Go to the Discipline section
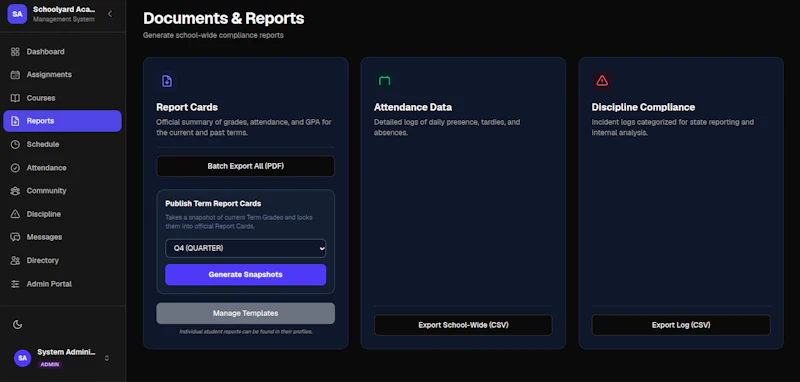Image resolution: width=800 pixels, height=382 pixels. [62, 214]
